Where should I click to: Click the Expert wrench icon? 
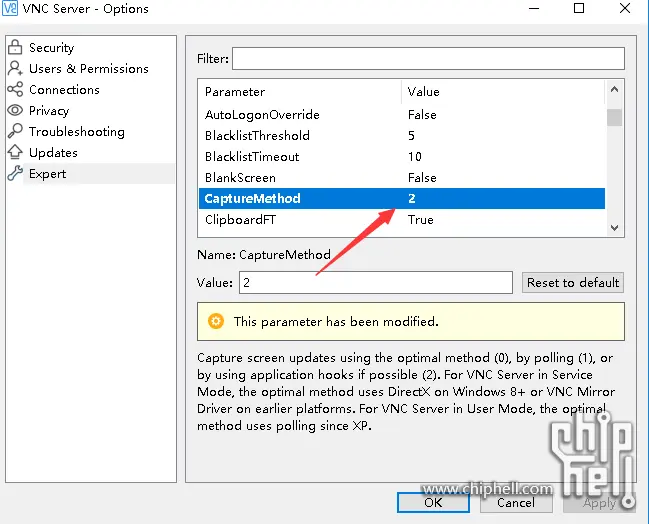click(15, 173)
